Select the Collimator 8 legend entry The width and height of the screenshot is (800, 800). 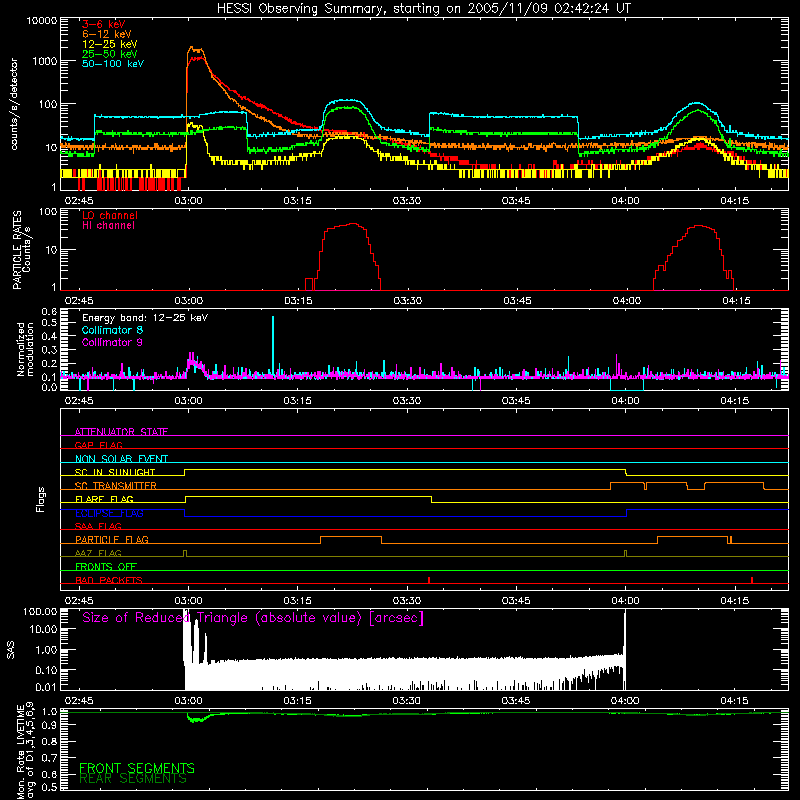tap(112, 330)
